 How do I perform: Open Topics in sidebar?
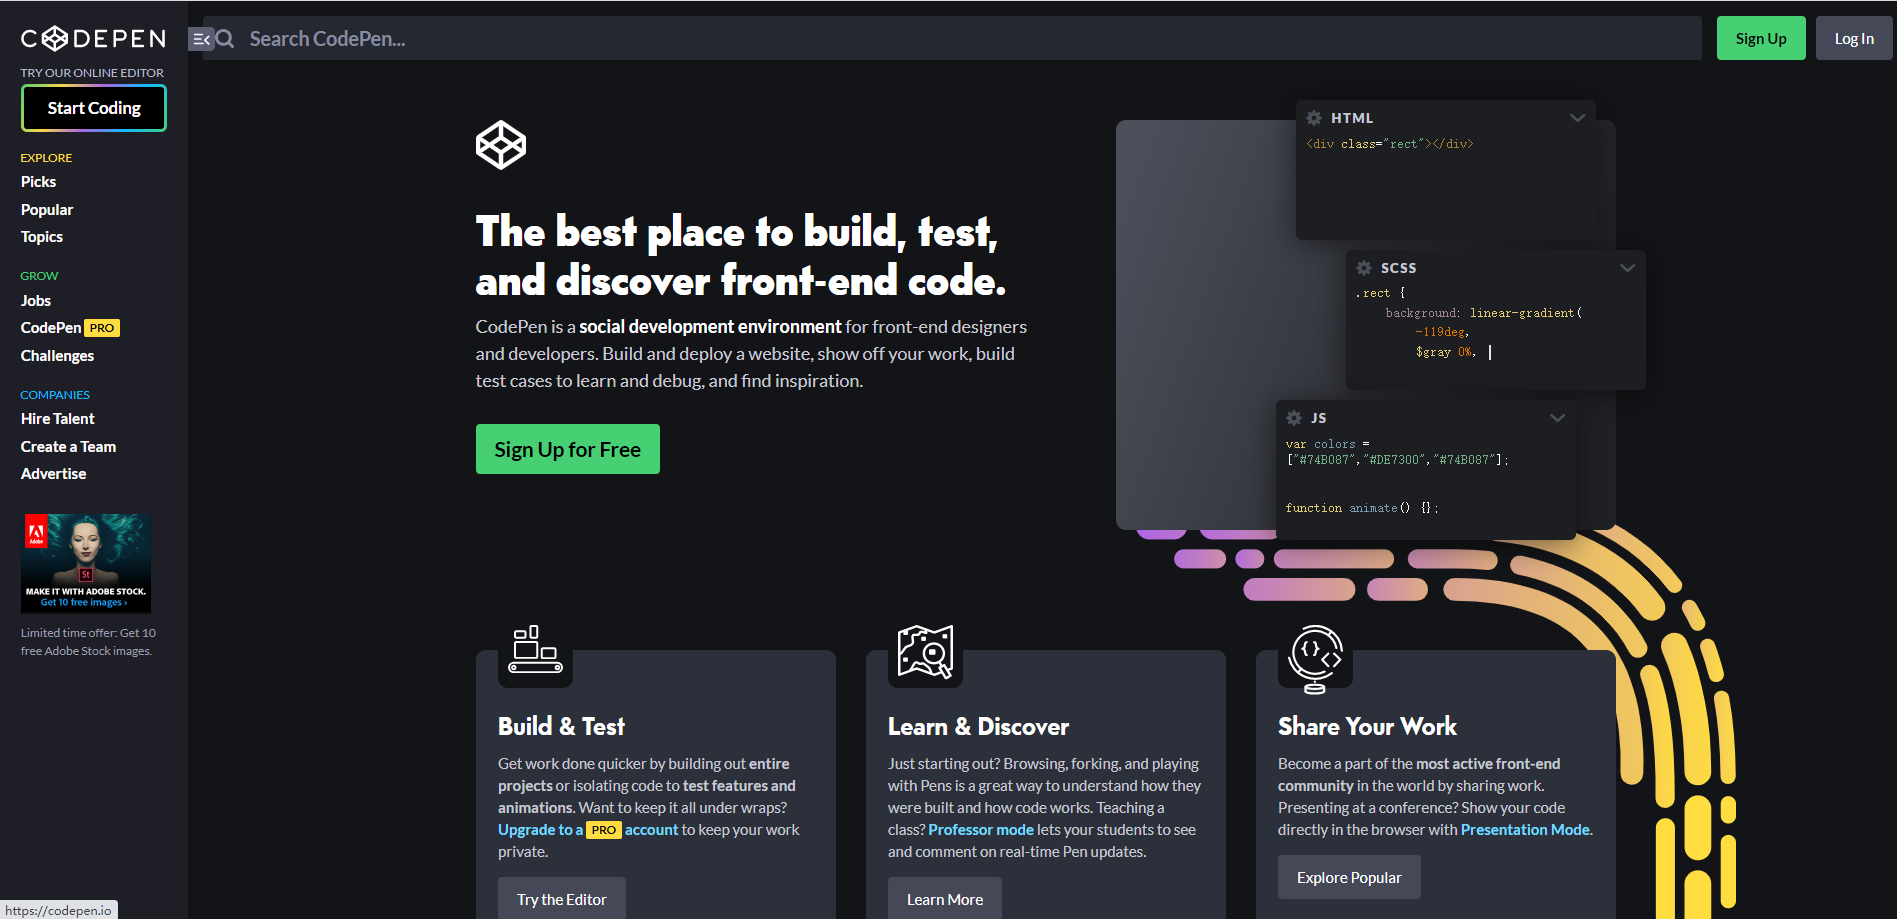click(42, 237)
